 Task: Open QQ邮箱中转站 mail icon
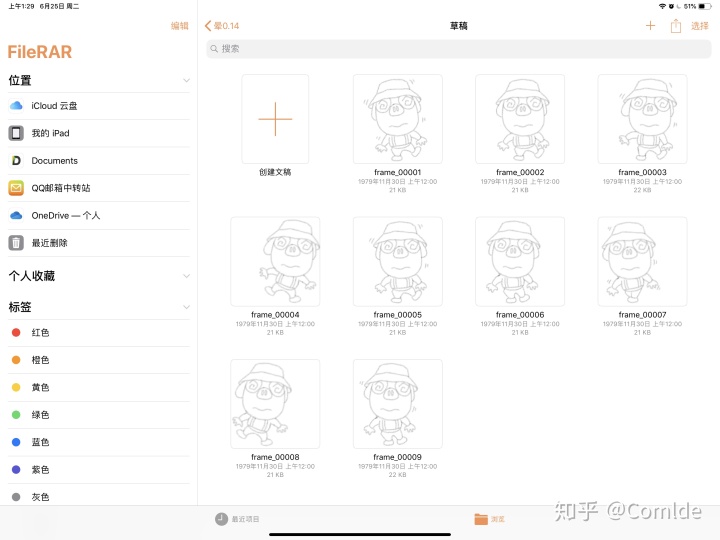pyautogui.click(x=16, y=188)
